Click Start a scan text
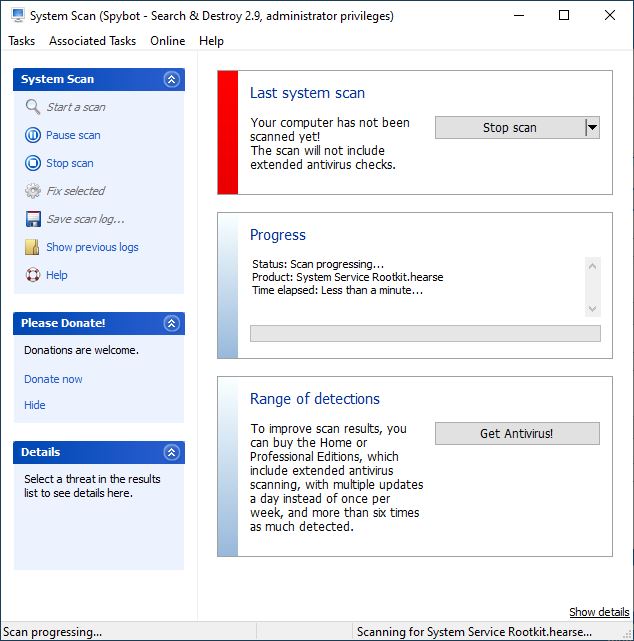The width and height of the screenshot is (634, 641). point(76,107)
